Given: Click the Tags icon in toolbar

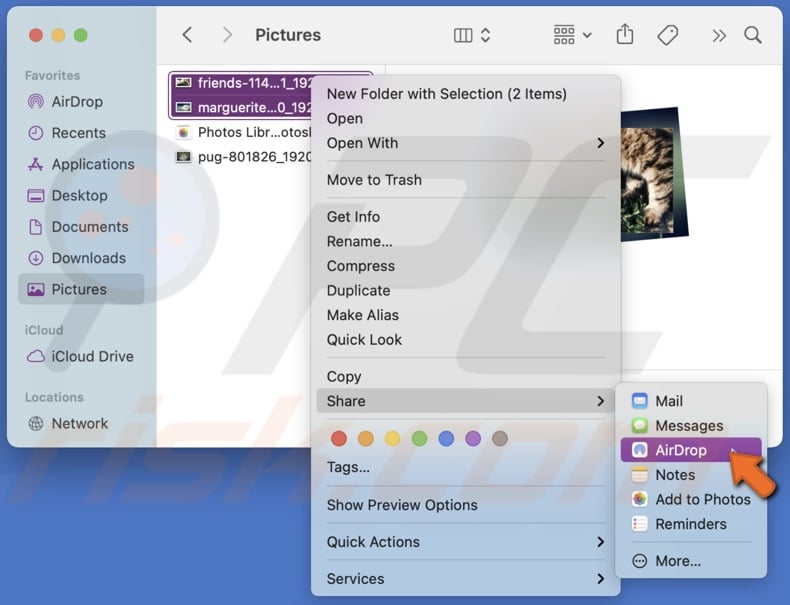Looking at the screenshot, I should tap(668, 35).
